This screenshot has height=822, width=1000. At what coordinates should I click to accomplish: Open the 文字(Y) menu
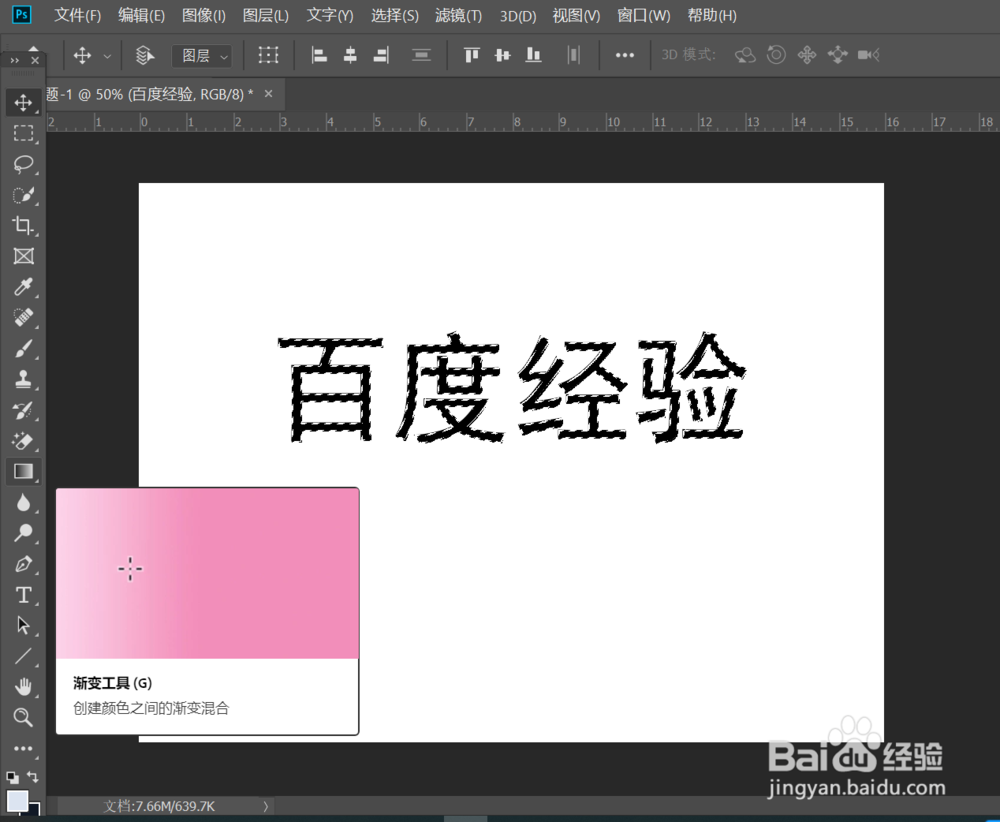pos(330,15)
